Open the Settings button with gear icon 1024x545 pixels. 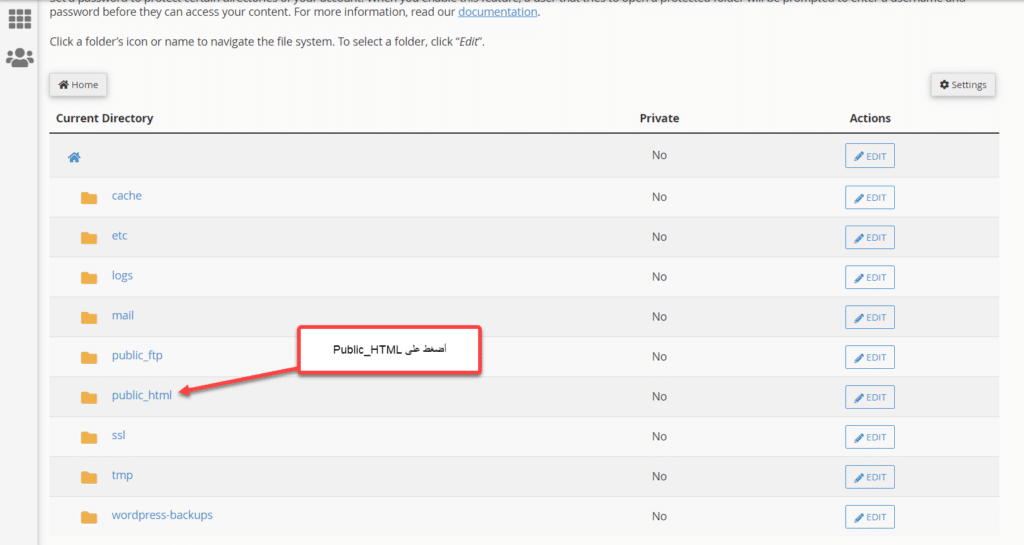(963, 85)
